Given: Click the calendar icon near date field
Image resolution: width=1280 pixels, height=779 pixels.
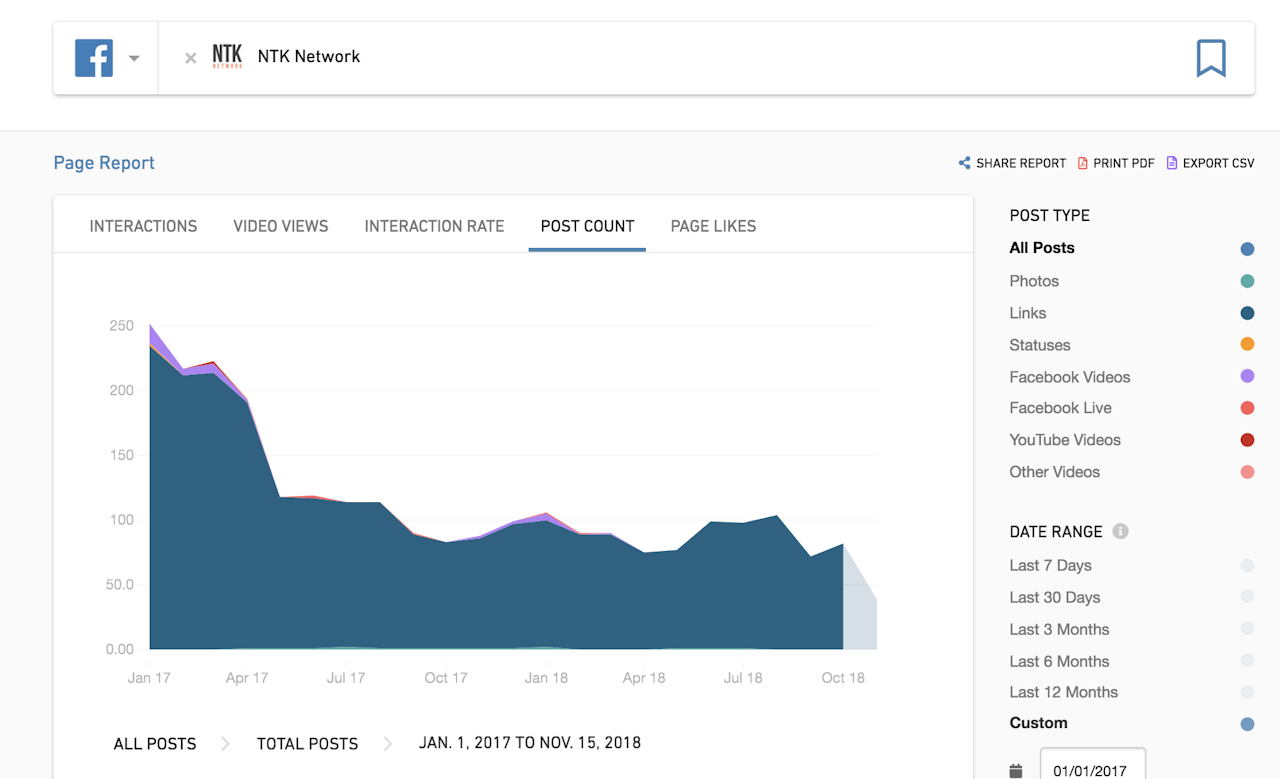Looking at the screenshot, I should tap(1016, 769).
